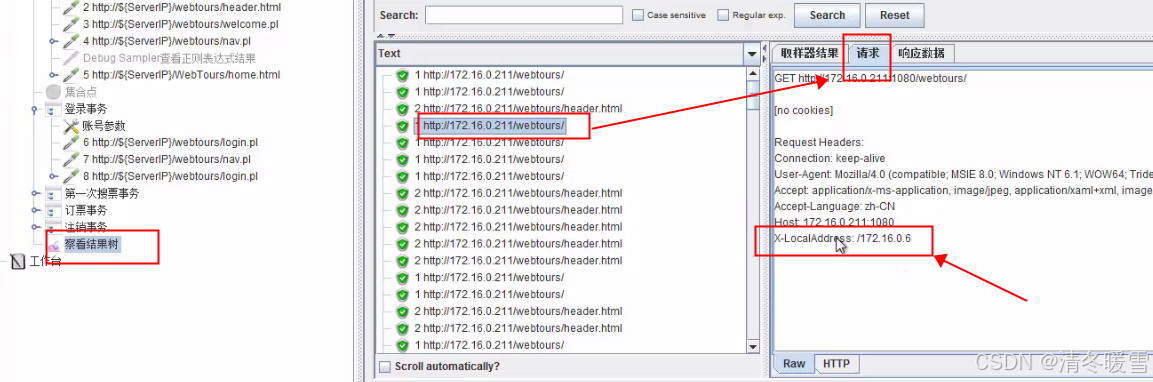Click the sampler icon beside 4 nav.pl
Viewport: 1153px width, 382px height.
[x=71, y=41]
